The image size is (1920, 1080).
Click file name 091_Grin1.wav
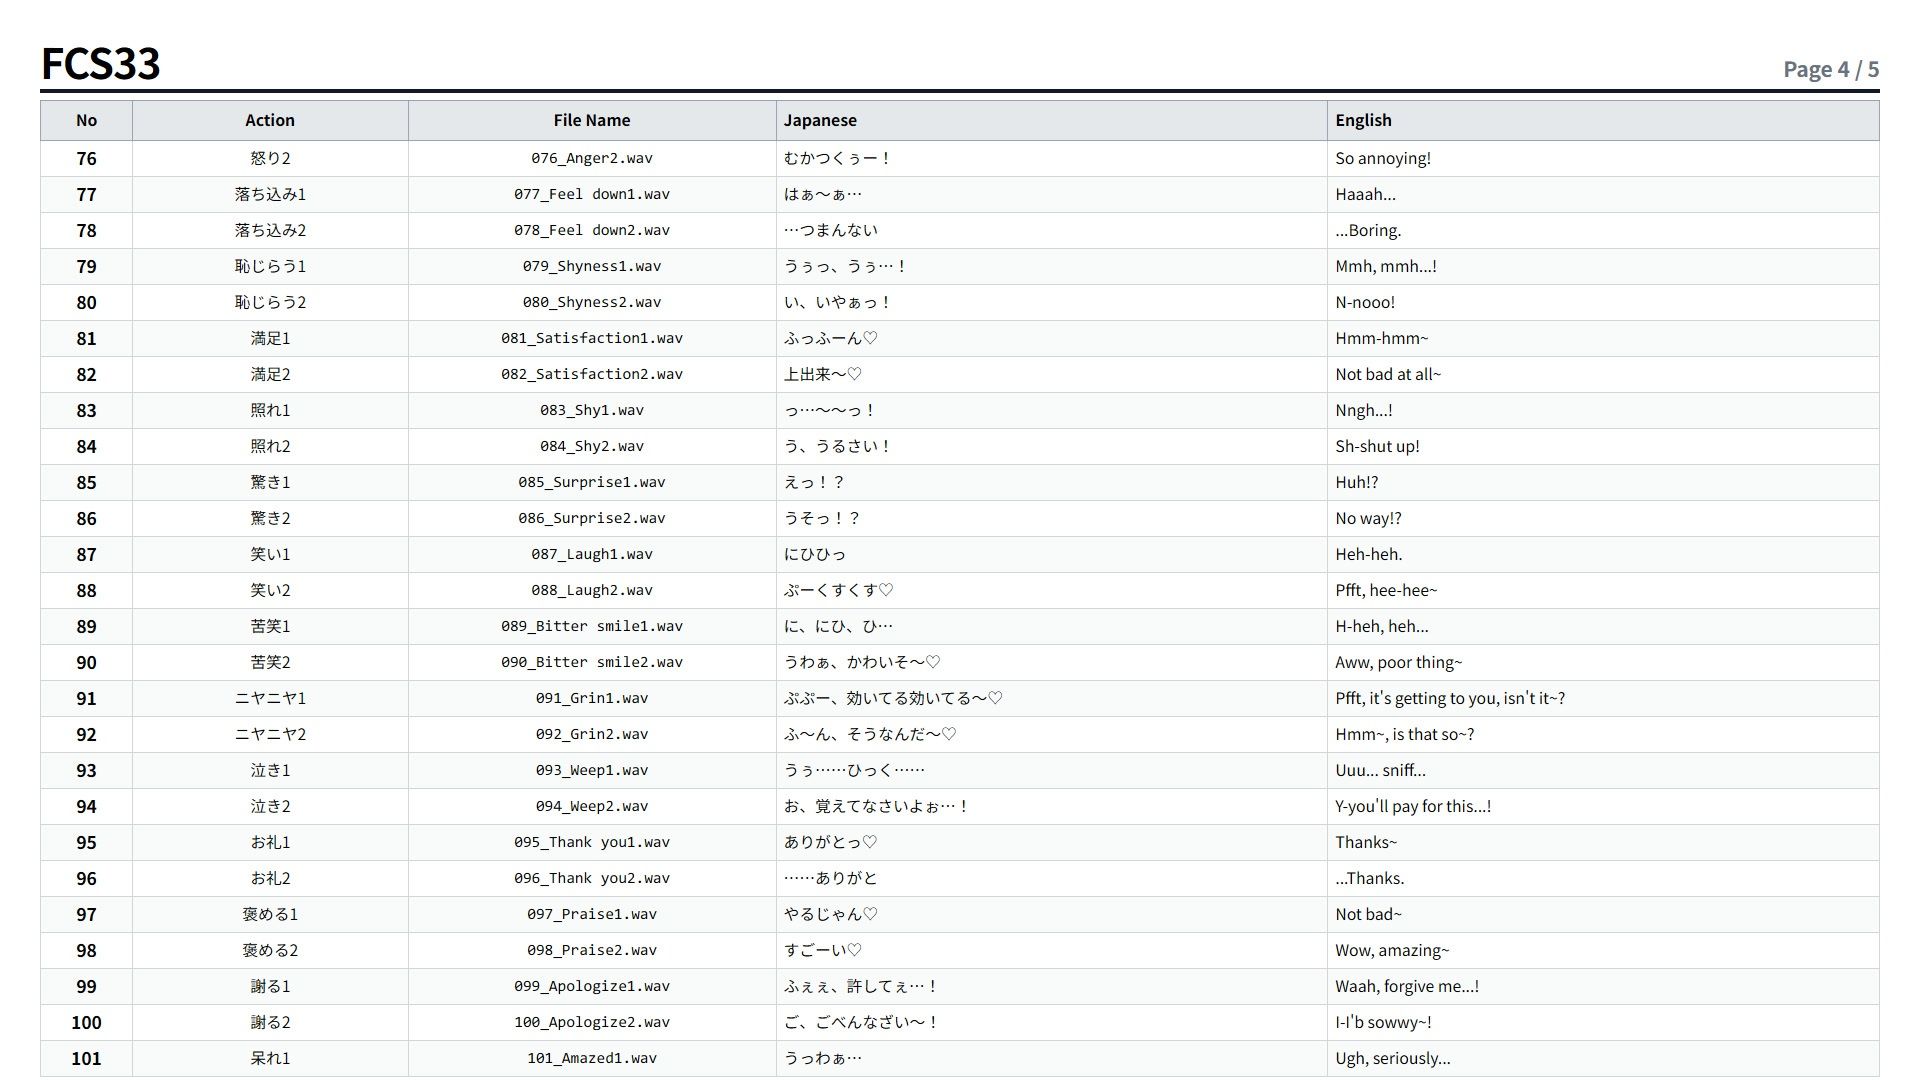tap(592, 698)
